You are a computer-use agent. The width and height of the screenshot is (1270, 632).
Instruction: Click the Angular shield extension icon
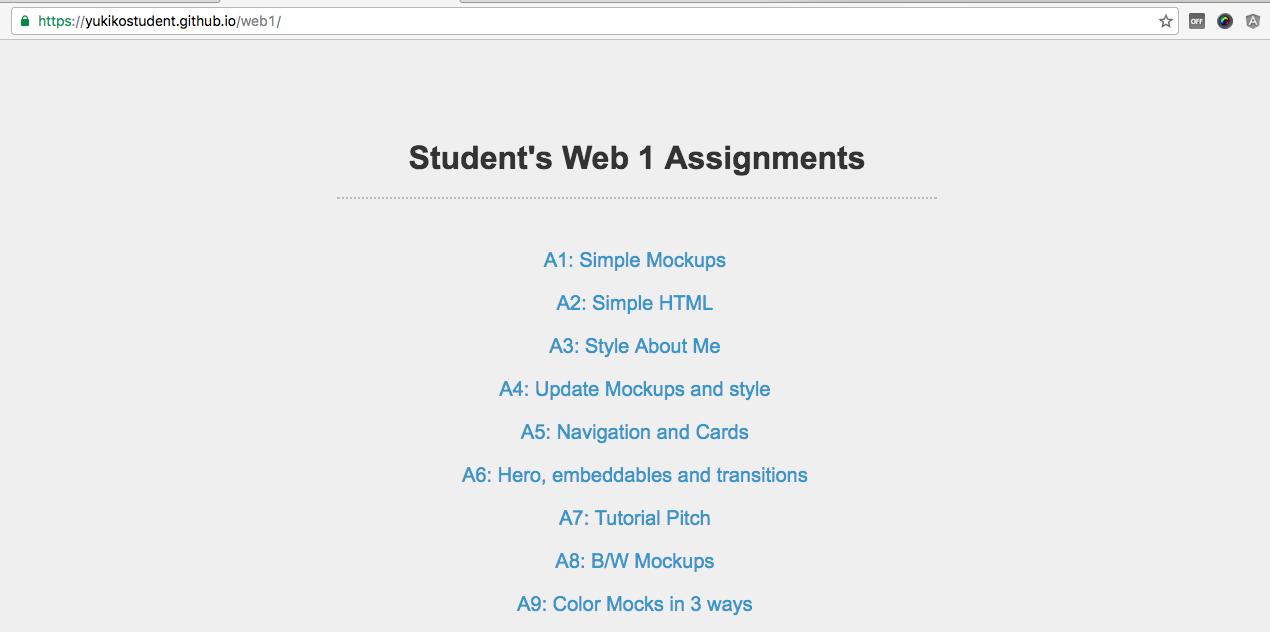(1252, 21)
